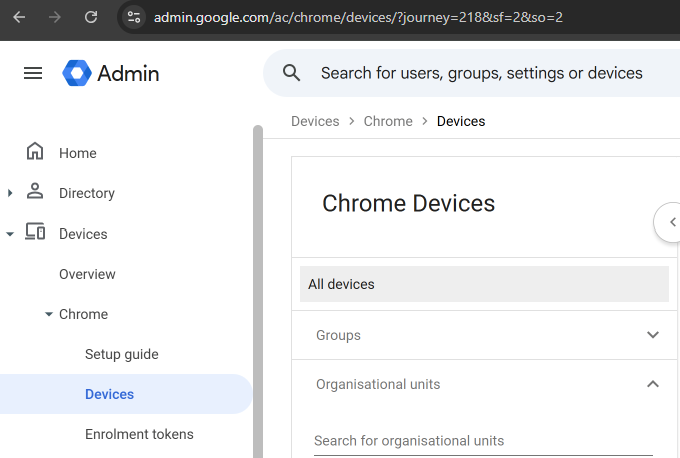Screen dimensions: 680x458
Task: Open the Setup guide page
Action: point(121,354)
